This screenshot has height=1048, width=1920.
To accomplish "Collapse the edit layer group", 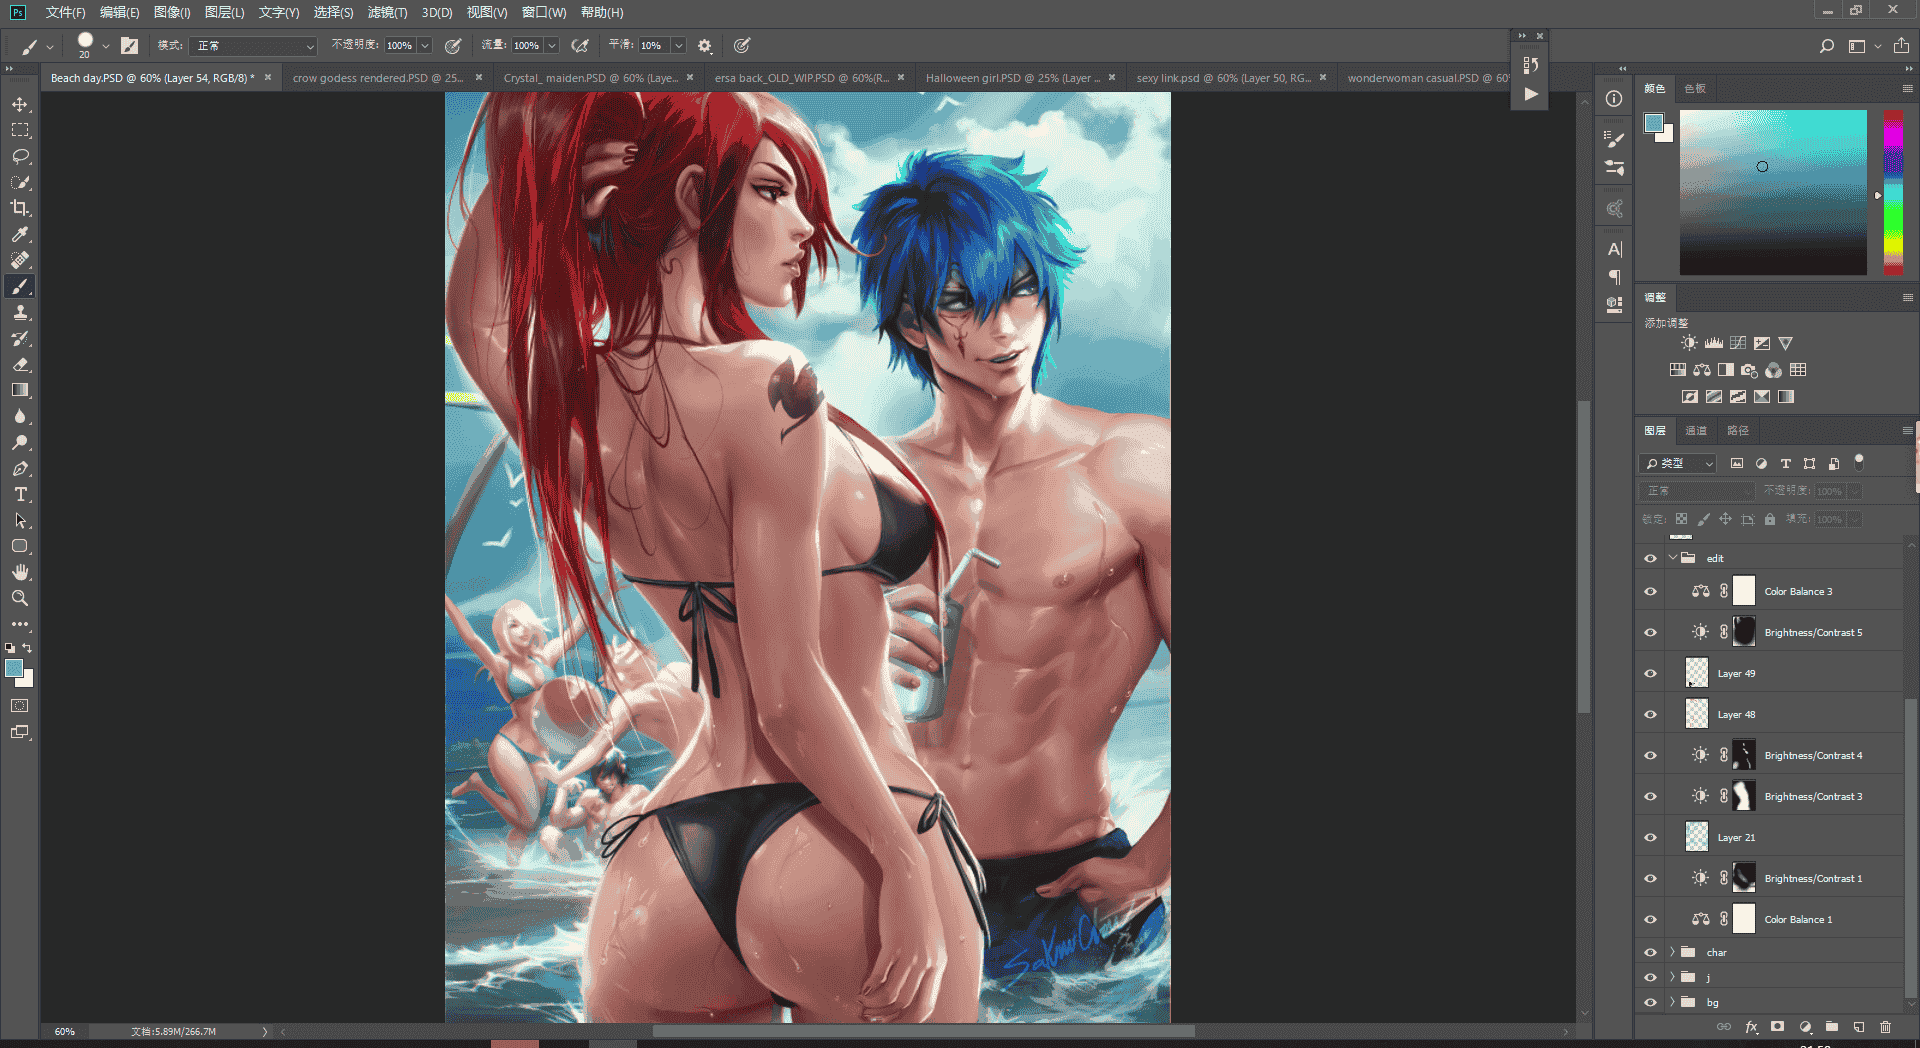I will [1672, 558].
